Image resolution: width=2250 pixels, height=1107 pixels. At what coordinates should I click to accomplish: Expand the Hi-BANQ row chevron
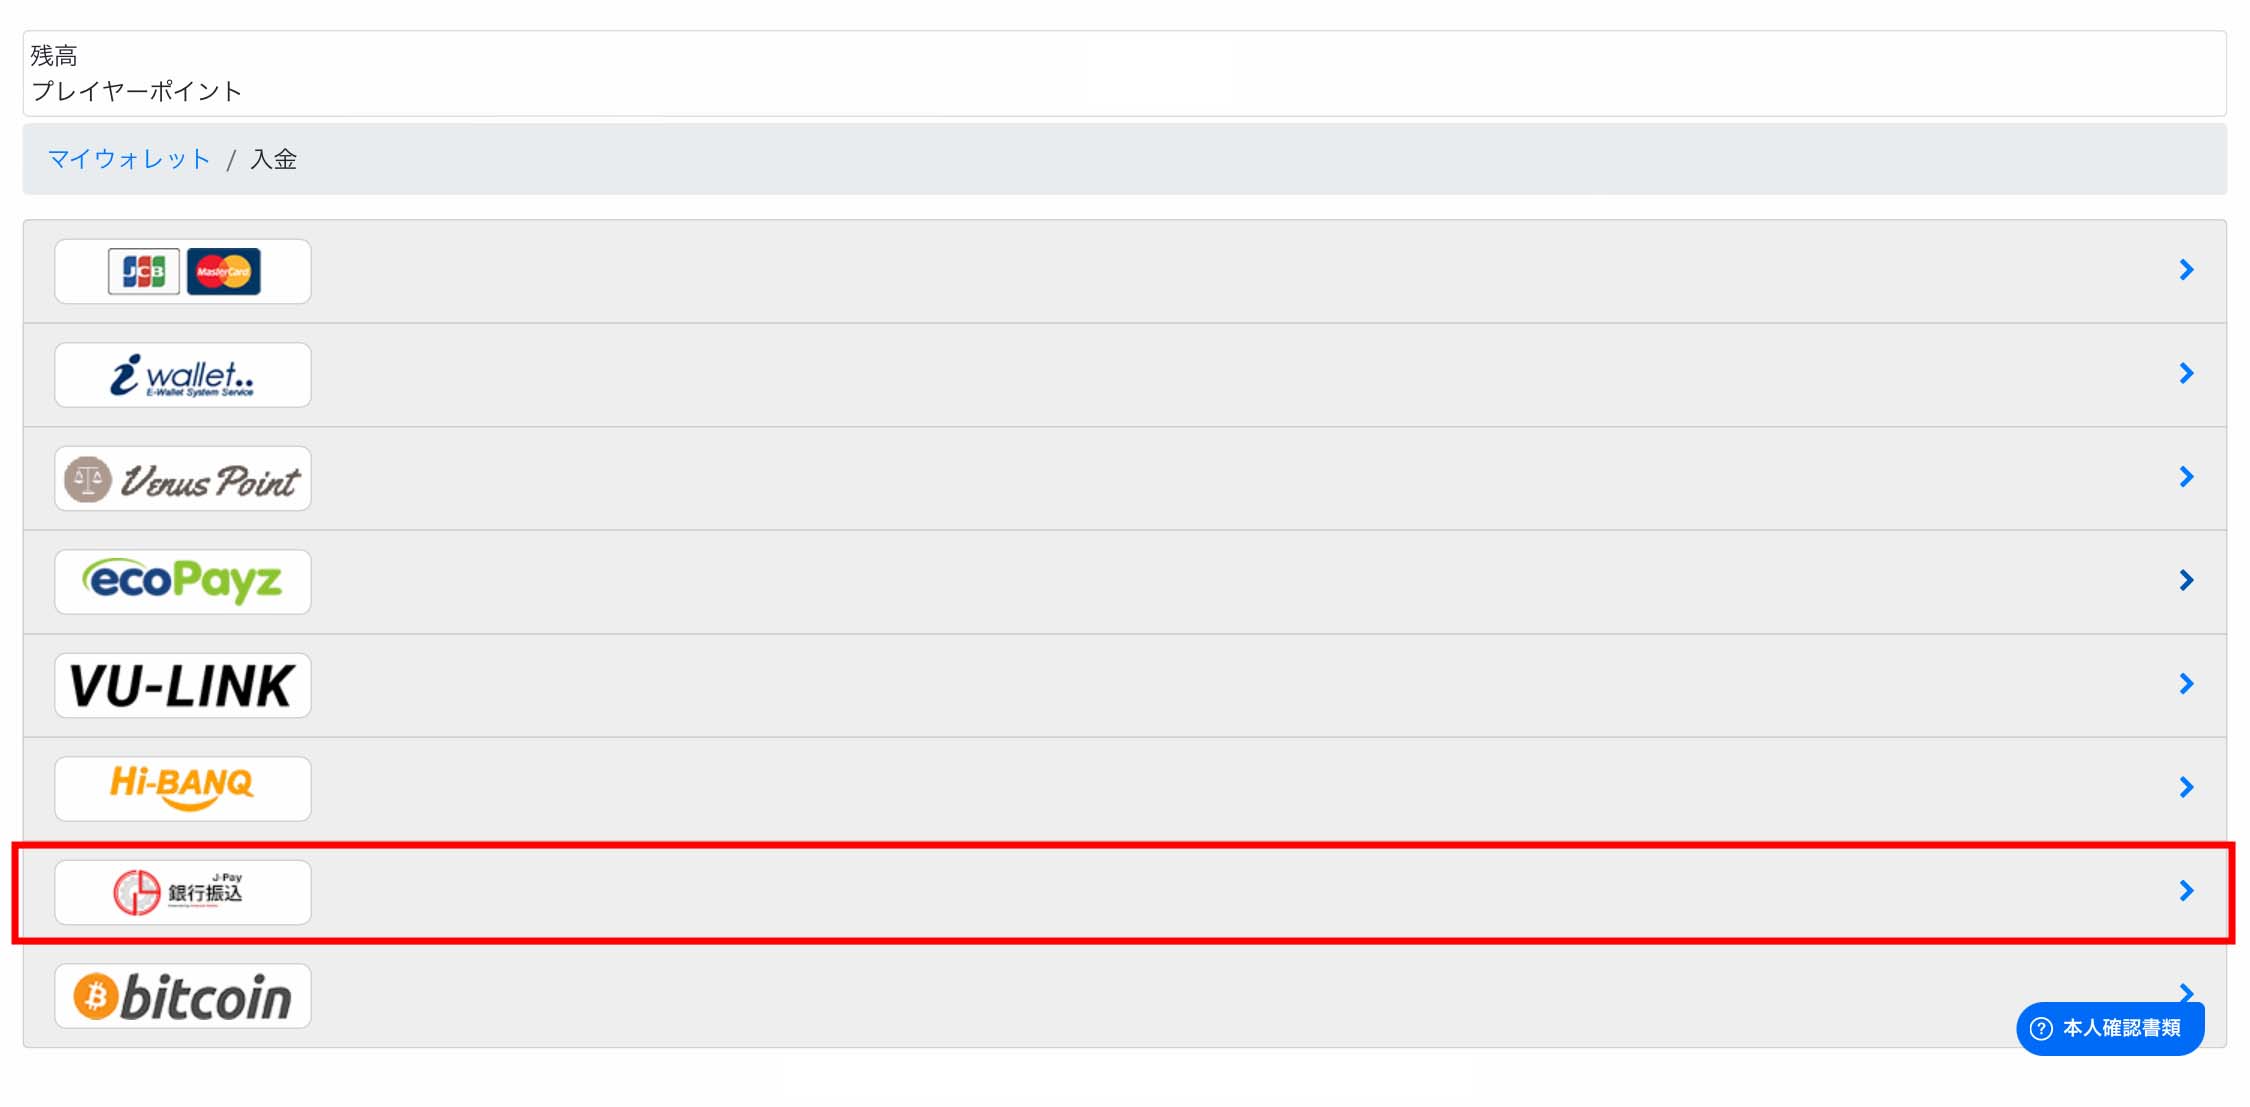[2186, 787]
